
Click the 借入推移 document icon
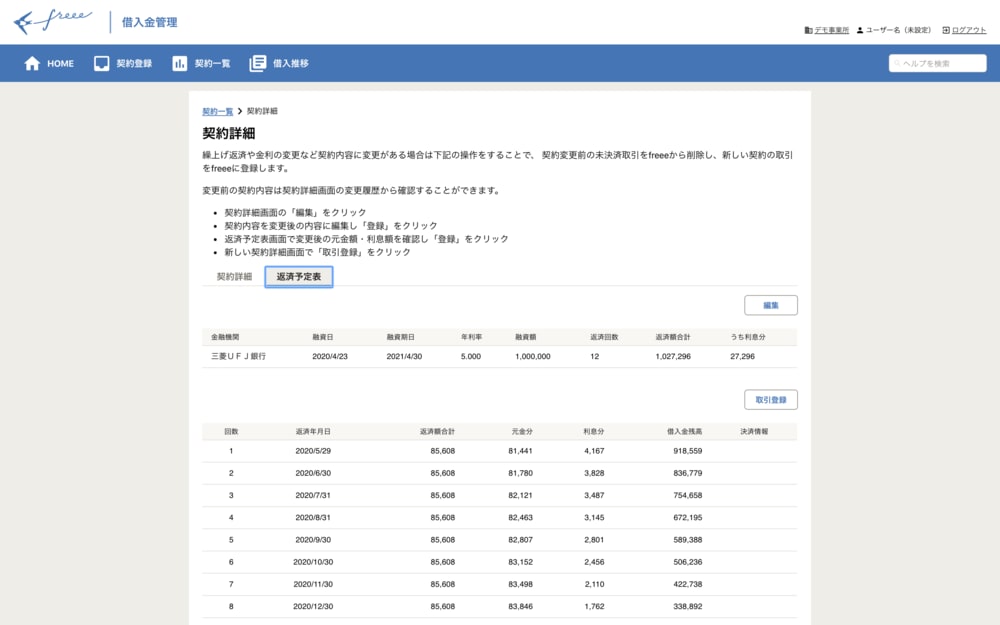[x=259, y=62]
